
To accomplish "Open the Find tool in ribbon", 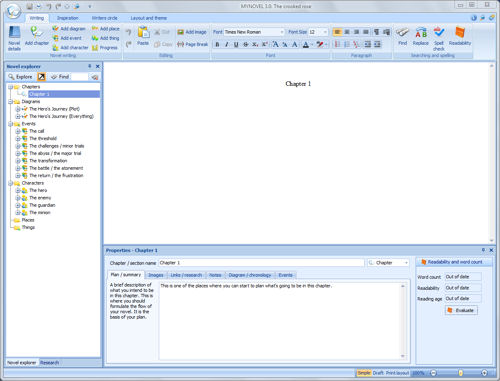I will pyautogui.click(x=403, y=37).
